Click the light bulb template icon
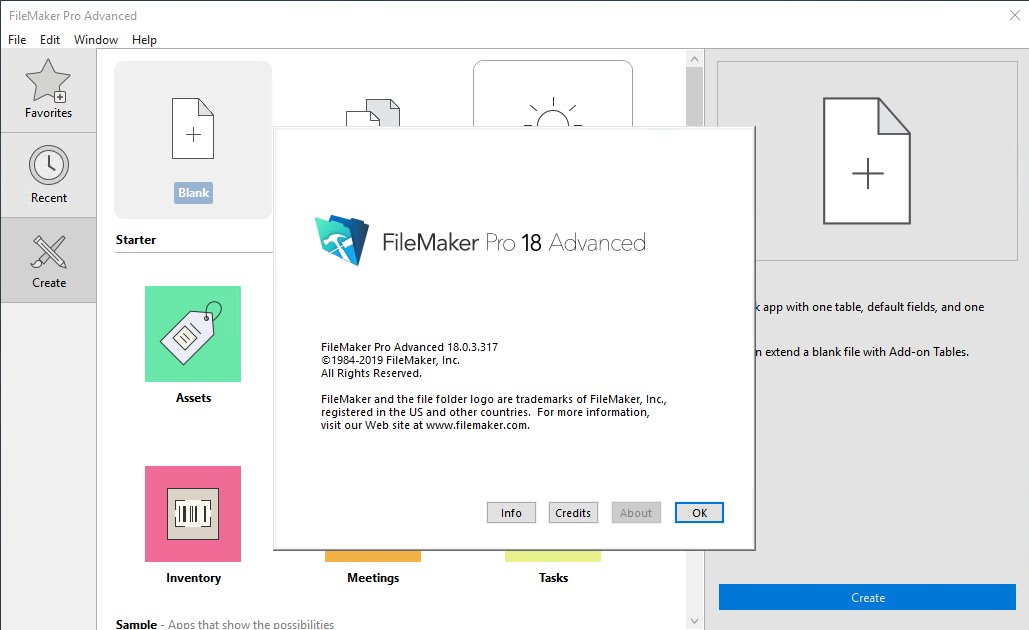This screenshot has width=1029, height=630. coord(553,112)
